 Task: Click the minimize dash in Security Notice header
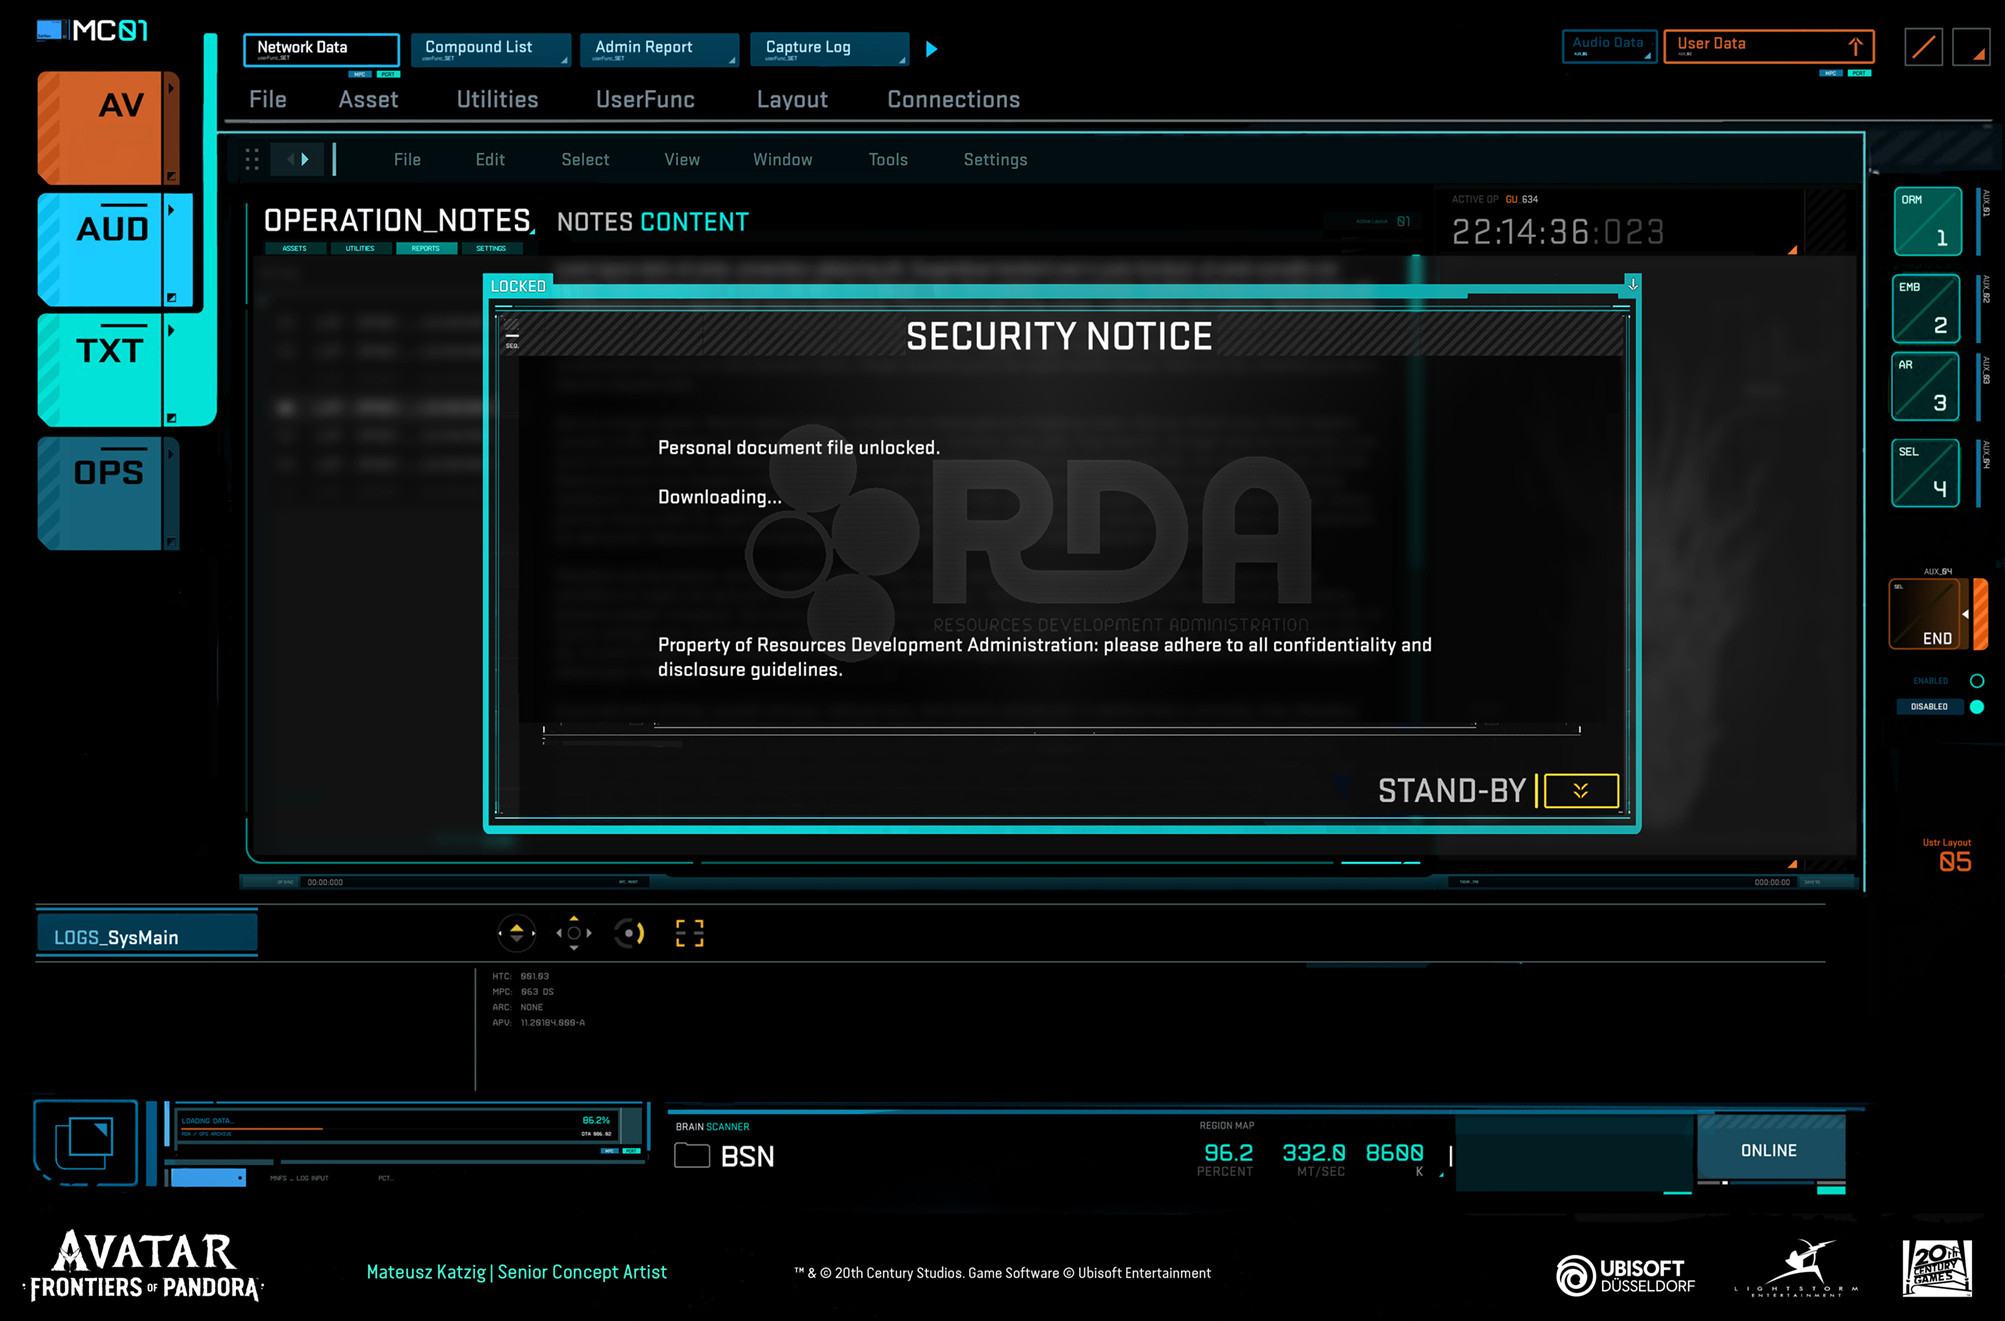pyautogui.click(x=512, y=336)
